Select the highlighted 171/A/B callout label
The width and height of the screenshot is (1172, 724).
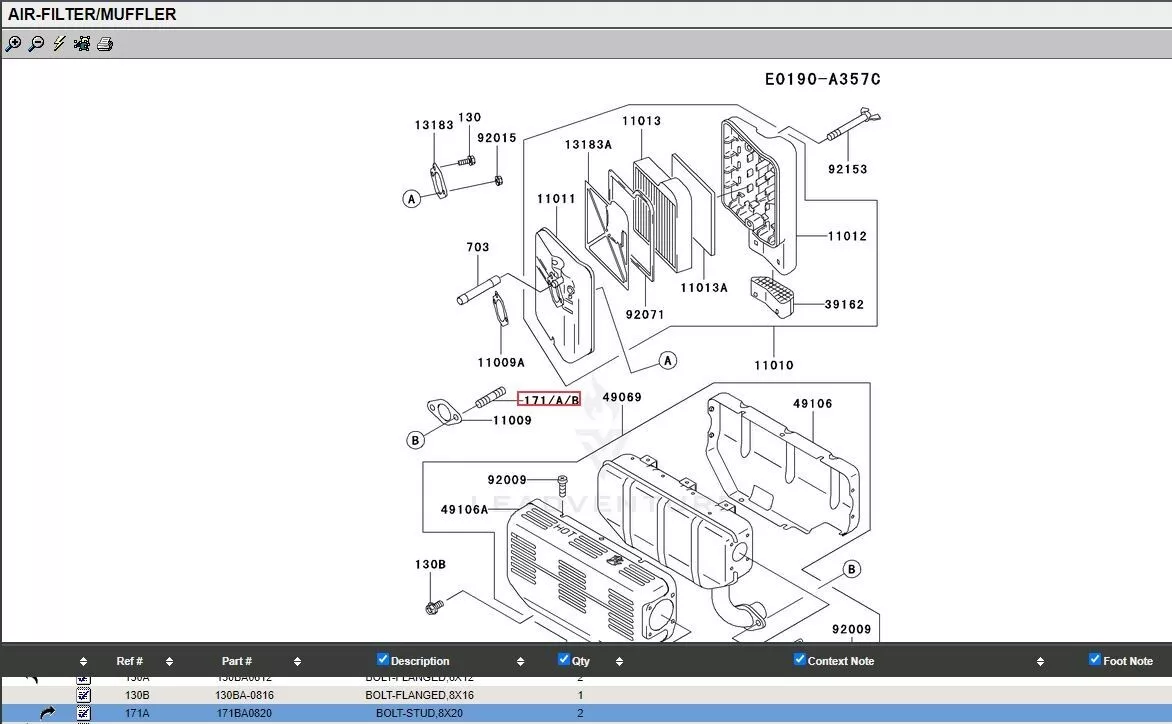point(549,400)
